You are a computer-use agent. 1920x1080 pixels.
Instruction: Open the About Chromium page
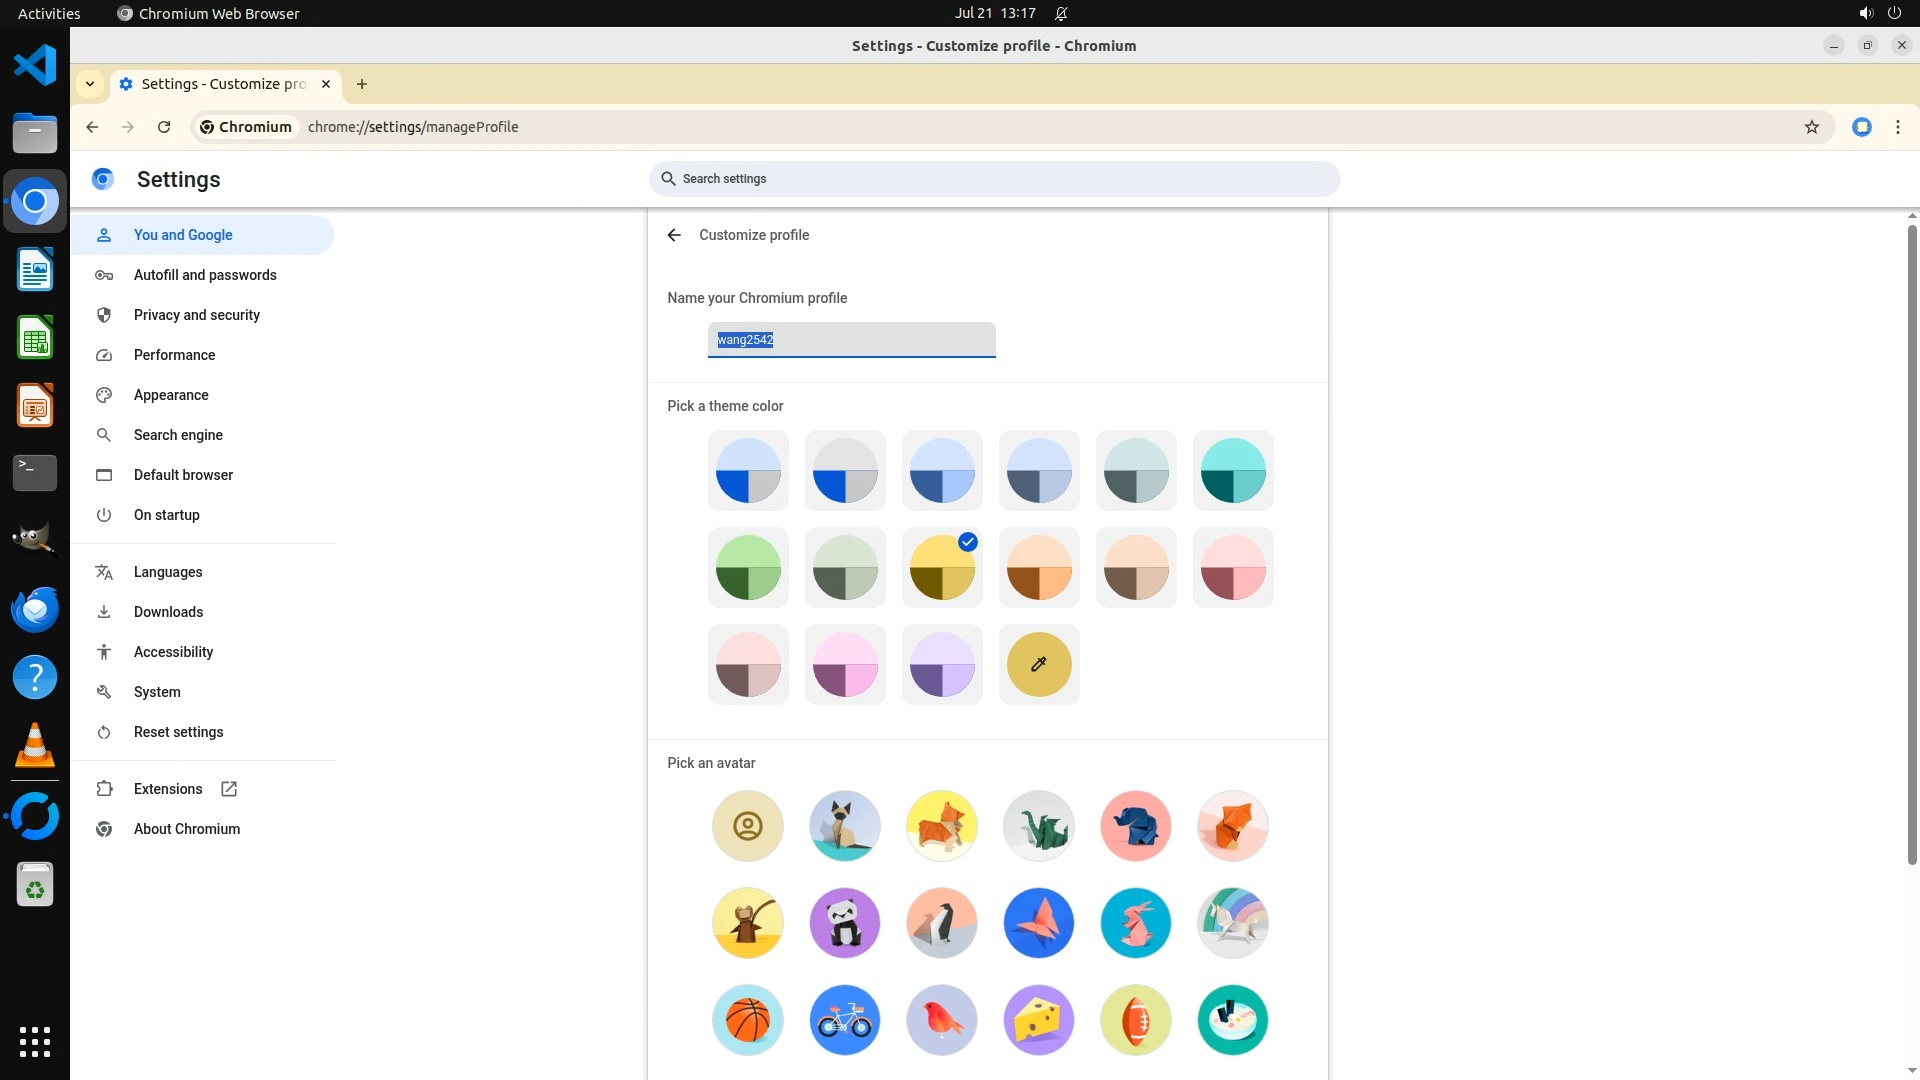click(x=186, y=829)
